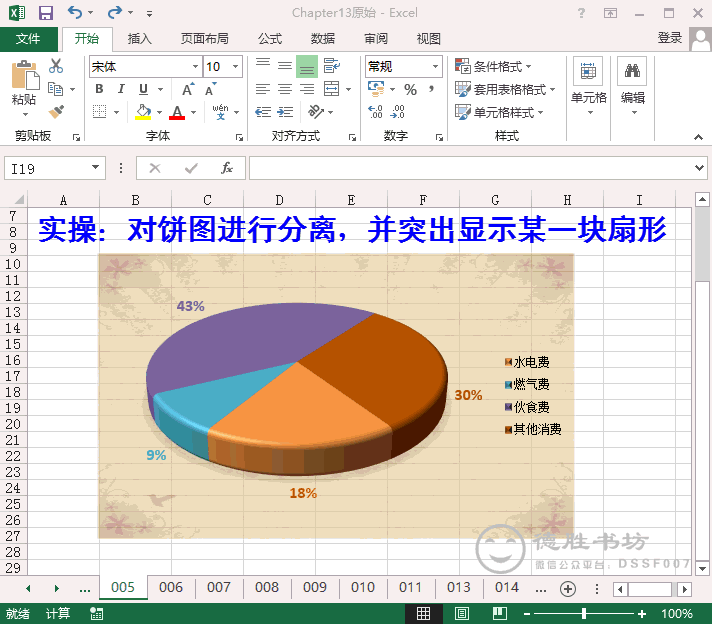This screenshot has width=712, height=624.
Task: Open the Name Box I19 dropdown
Action: [x=95, y=168]
